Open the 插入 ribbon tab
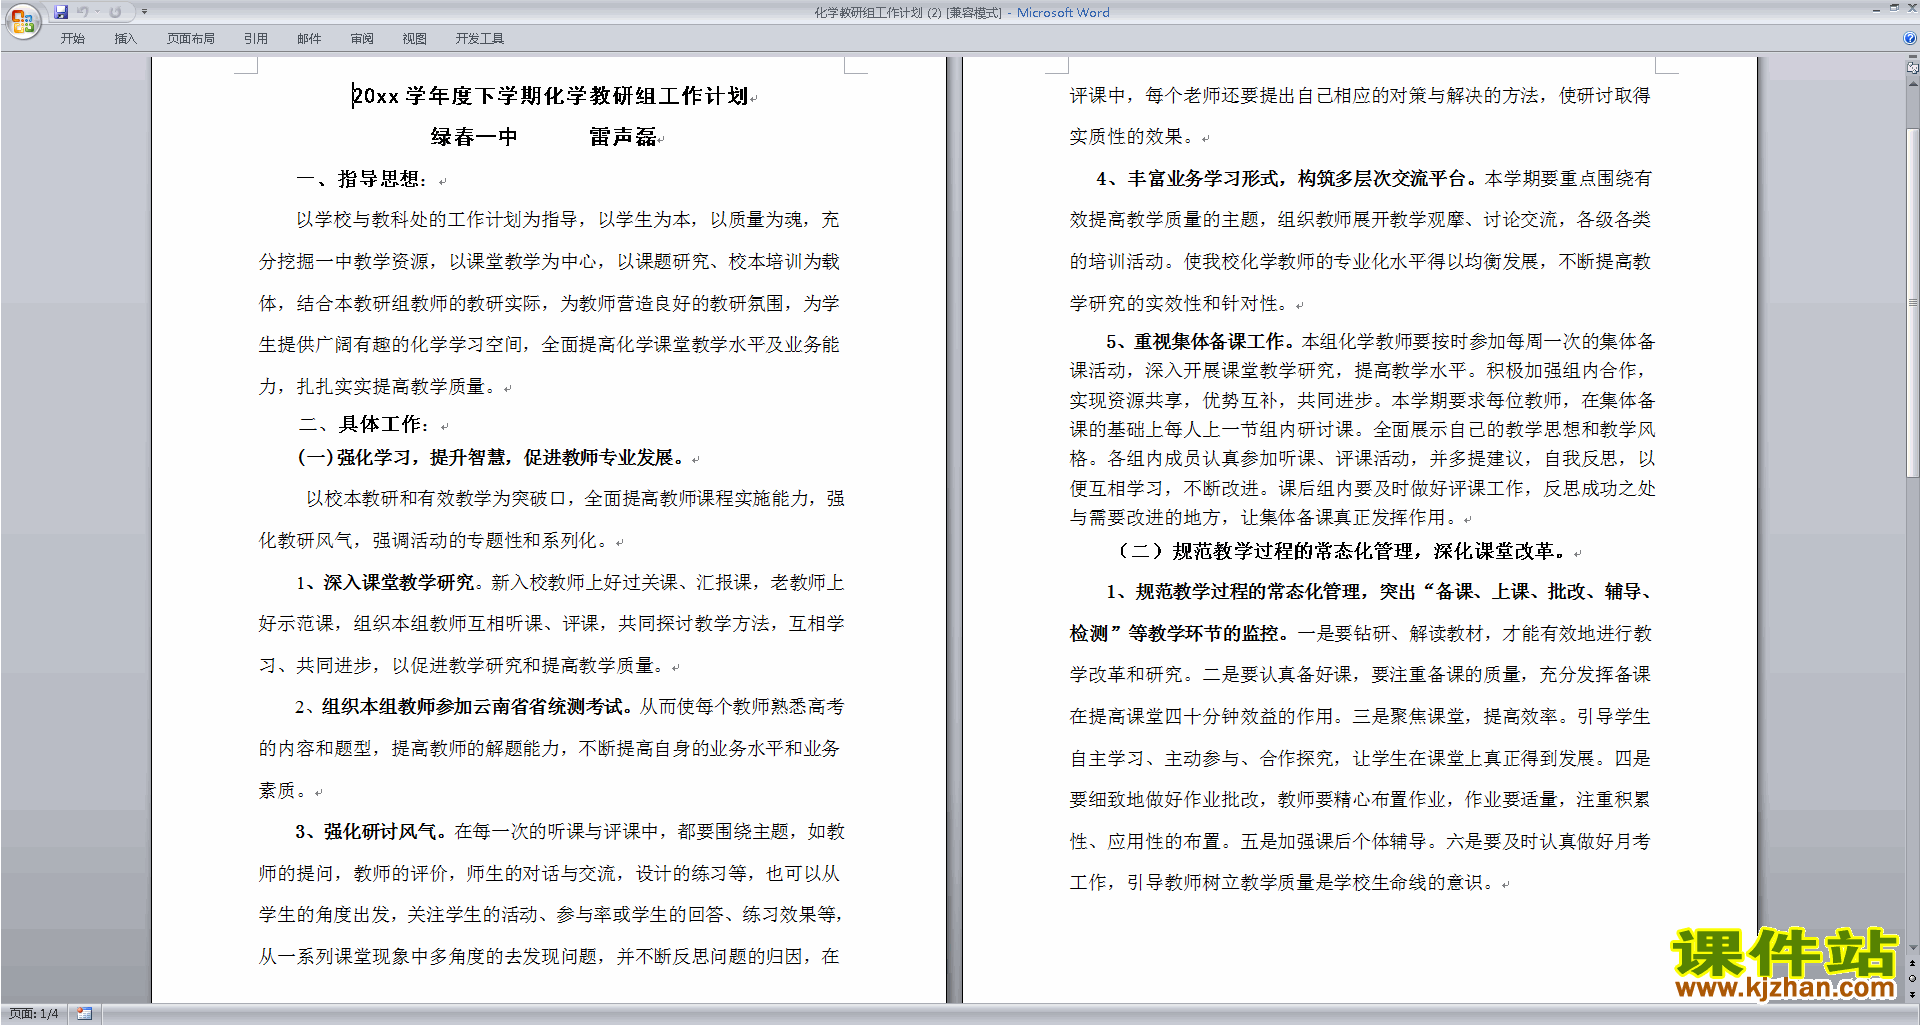The width and height of the screenshot is (1920, 1025). [x=126, y=38]
